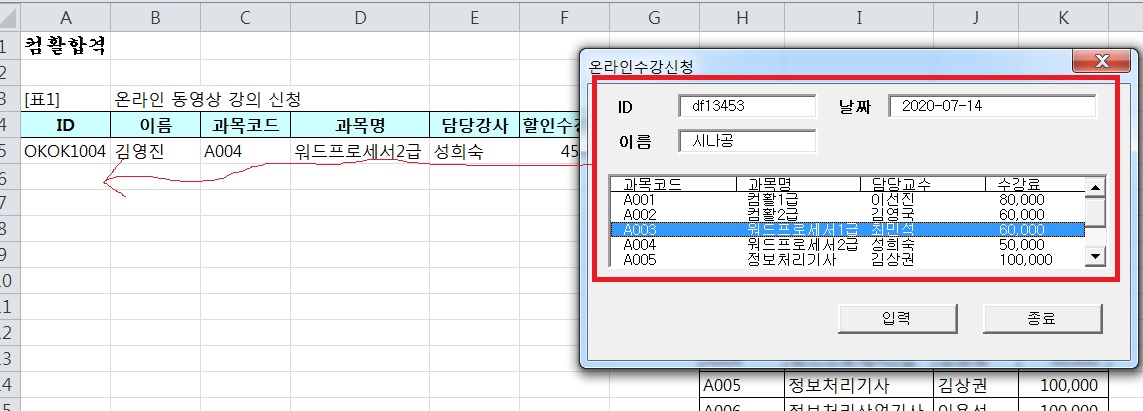Click the list scrollbar up arrow
The height and width of the screenshot is (411, 1143).
point(1095,187)
